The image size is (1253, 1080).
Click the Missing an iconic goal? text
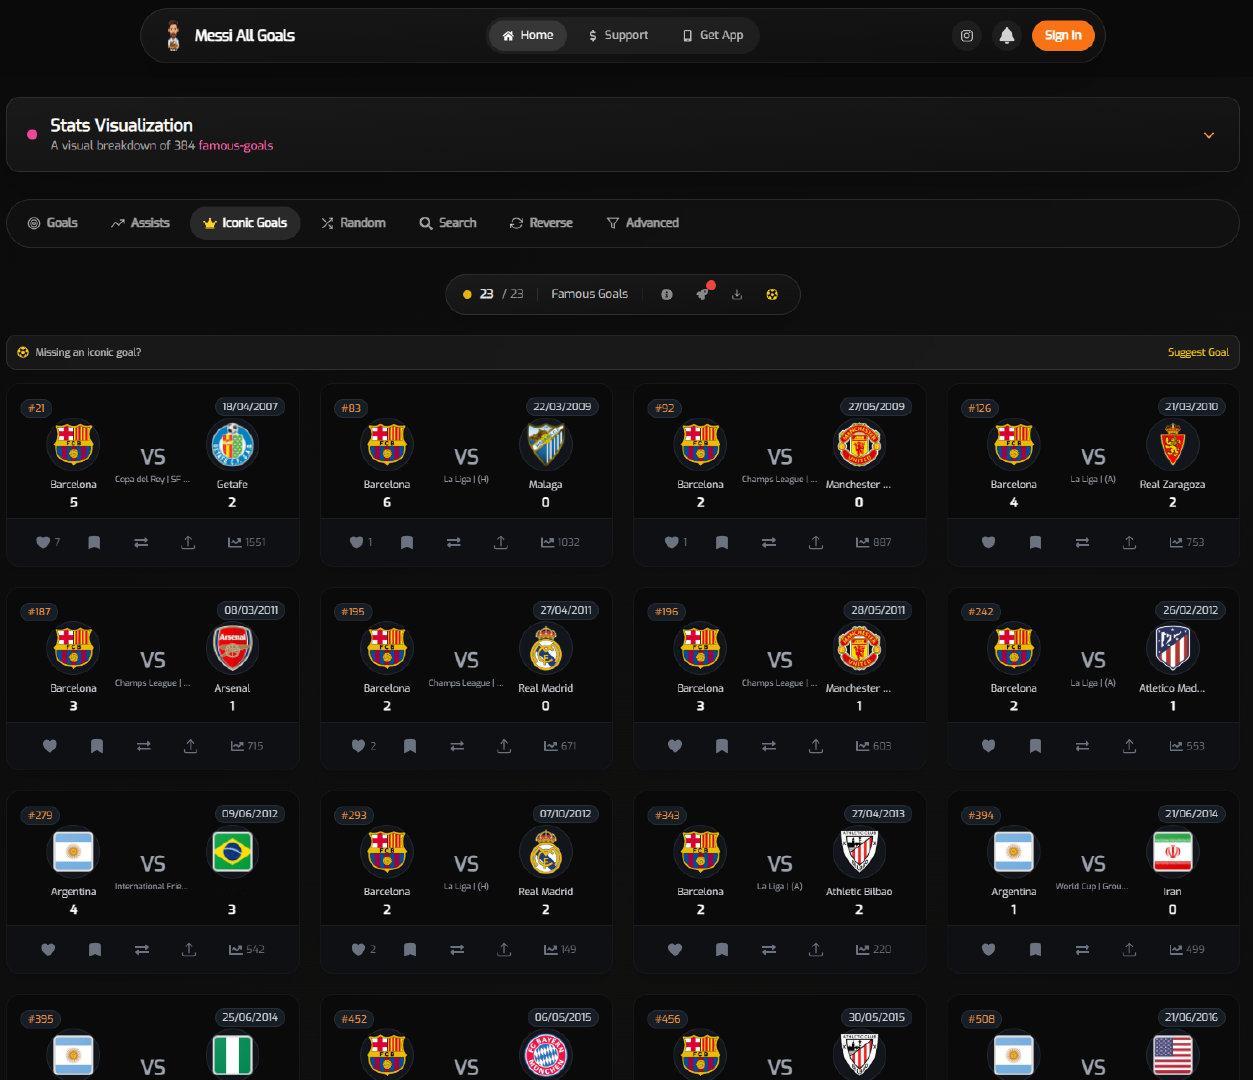click(88, 352)
